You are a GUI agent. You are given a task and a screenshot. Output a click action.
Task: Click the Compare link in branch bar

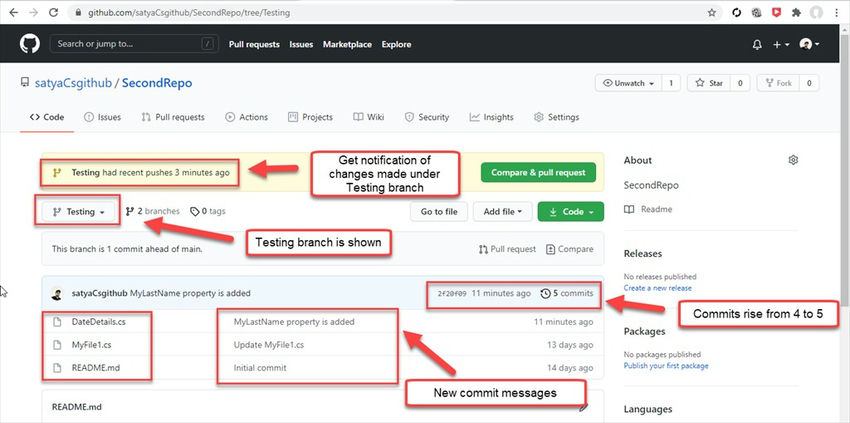tap(569, 249)
